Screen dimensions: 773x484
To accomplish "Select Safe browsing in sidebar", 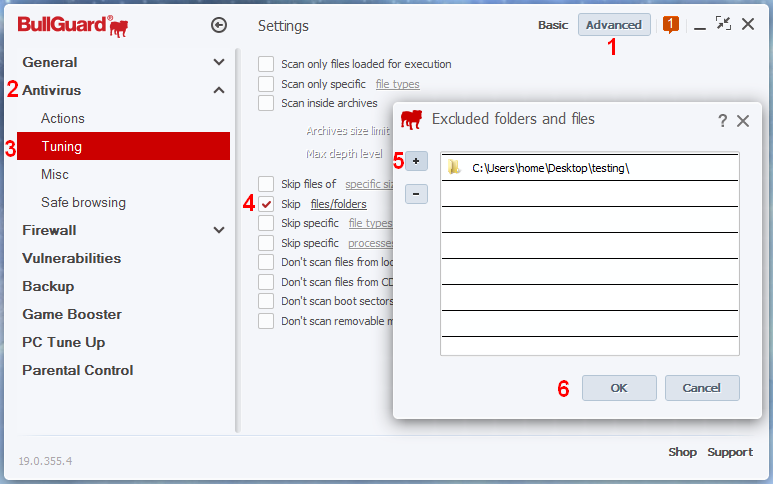I will (x=83, y=202).
